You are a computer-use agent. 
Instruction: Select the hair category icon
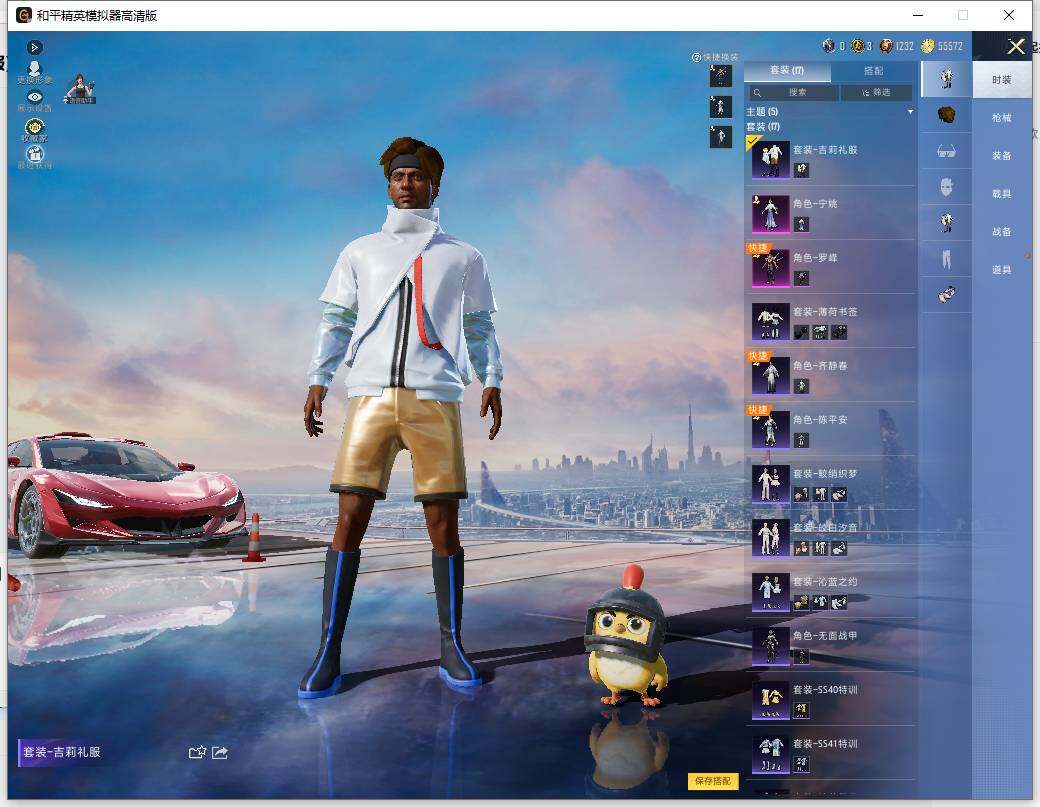pyautogui.click(x=946, y=115)
